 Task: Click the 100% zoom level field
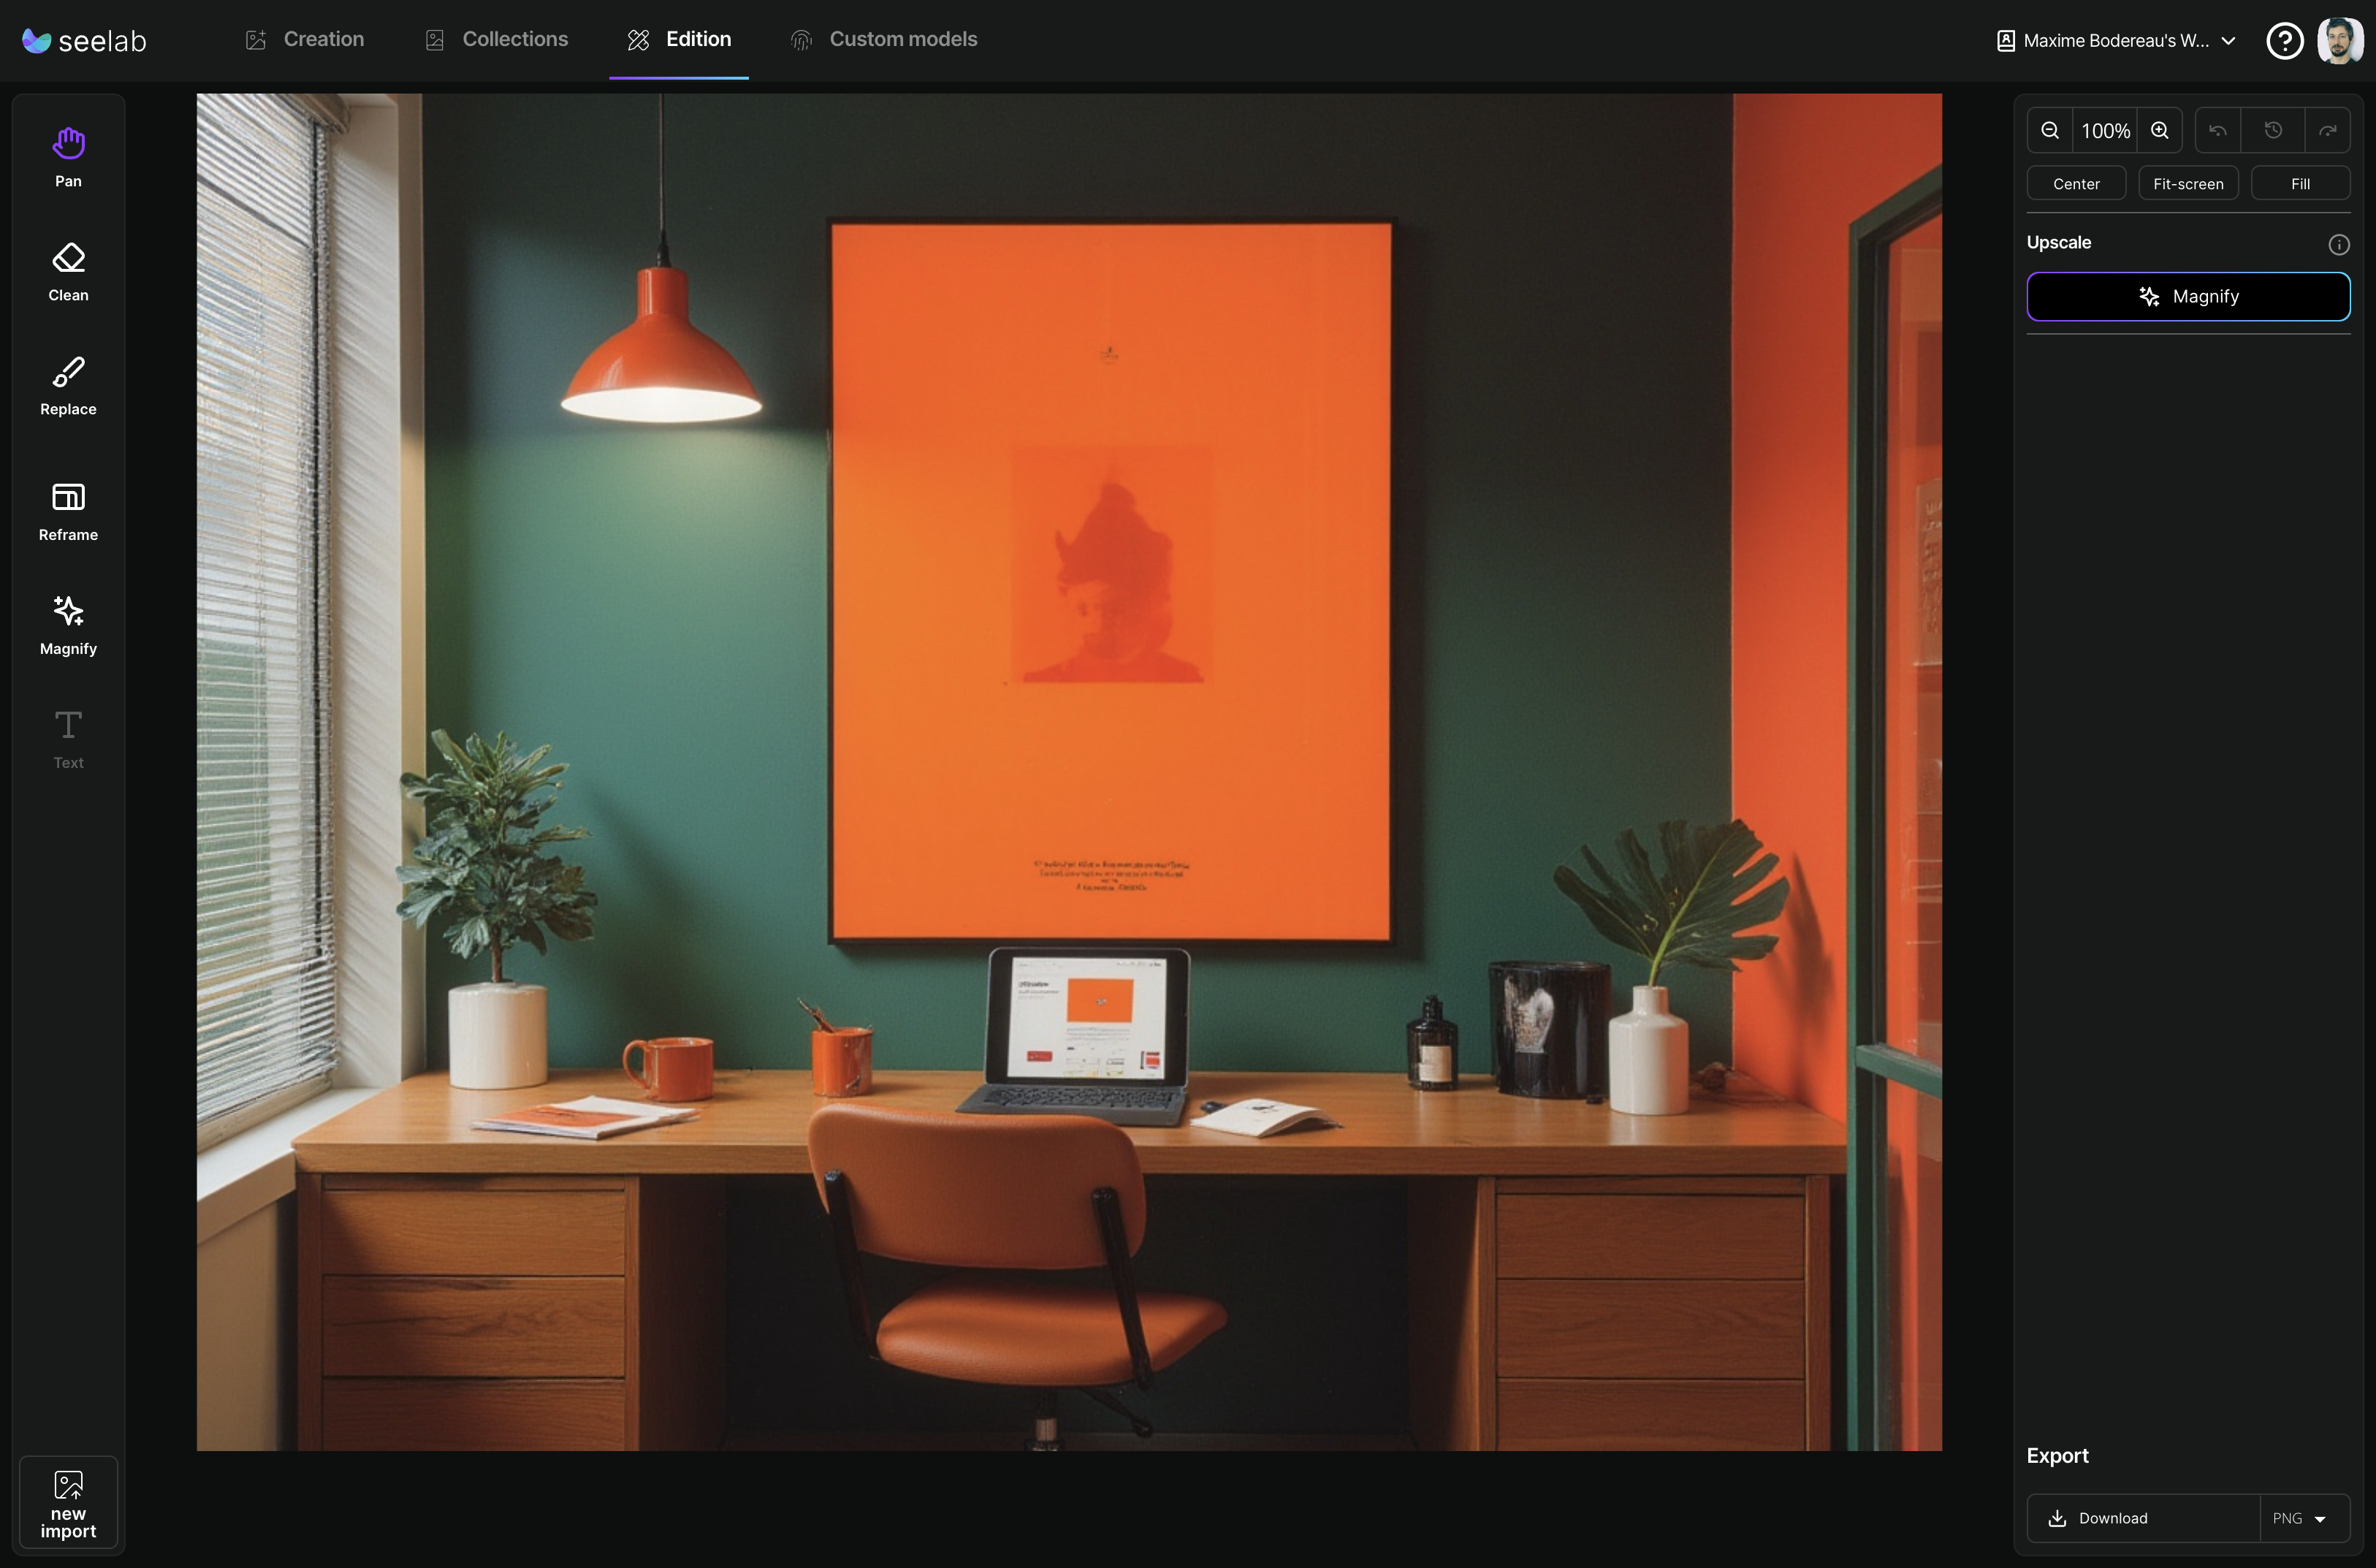(2105, 131)
